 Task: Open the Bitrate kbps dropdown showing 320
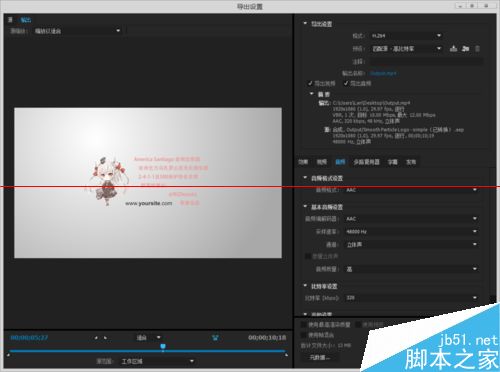[x=412, y=298]
